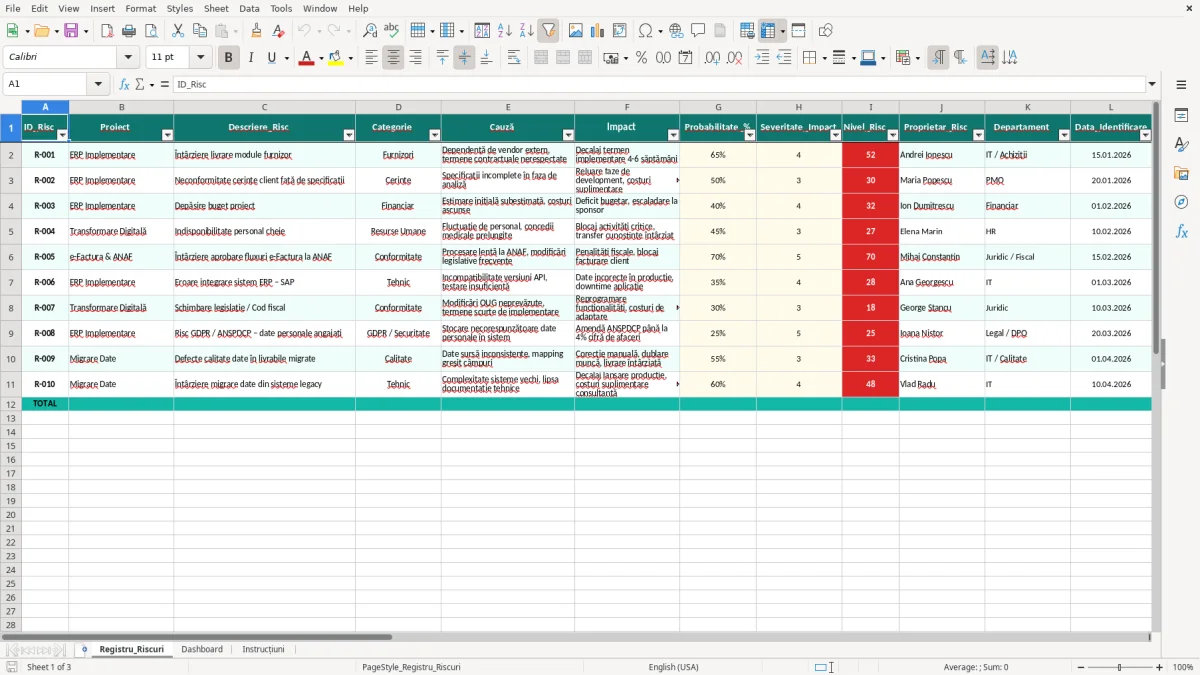
Task: Click the Copy icon
Action: 200,31
